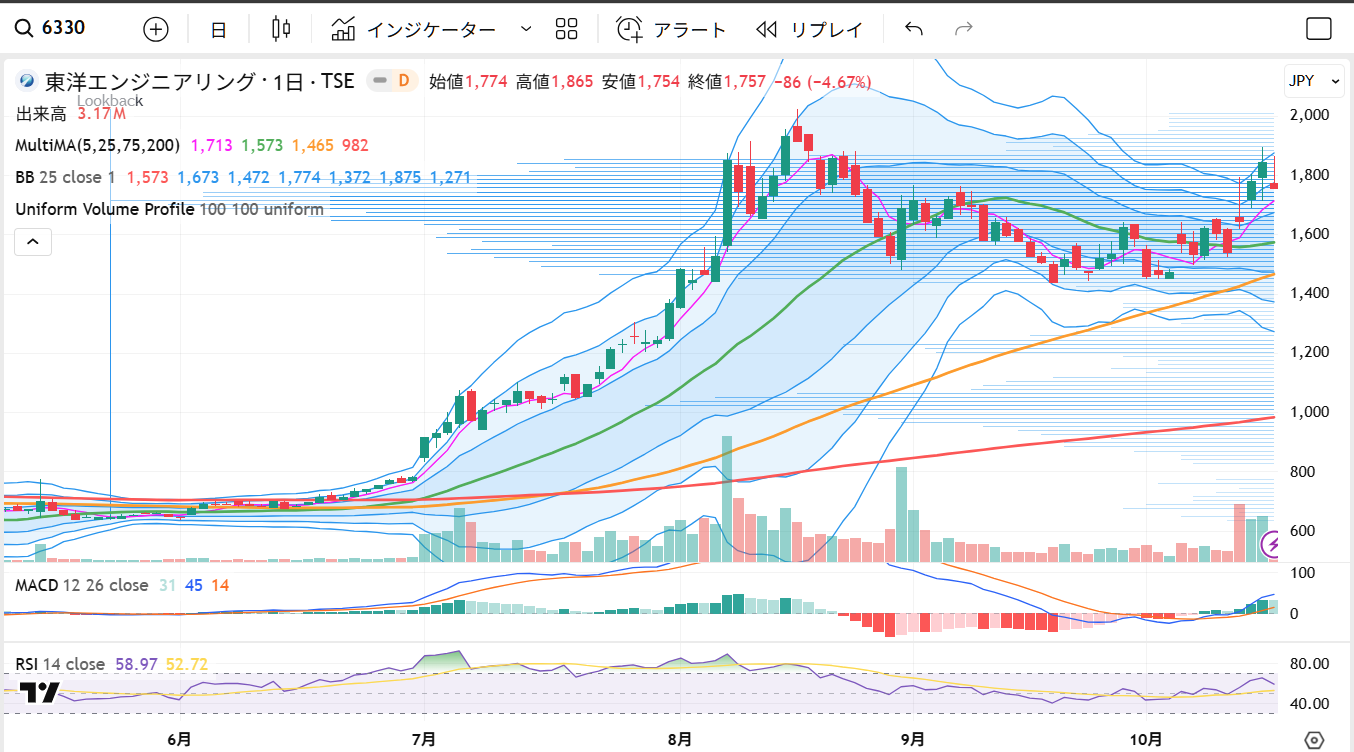Click the TradingView logo icon
Viewport: 1354px width, 752px height.
(40, 692)
